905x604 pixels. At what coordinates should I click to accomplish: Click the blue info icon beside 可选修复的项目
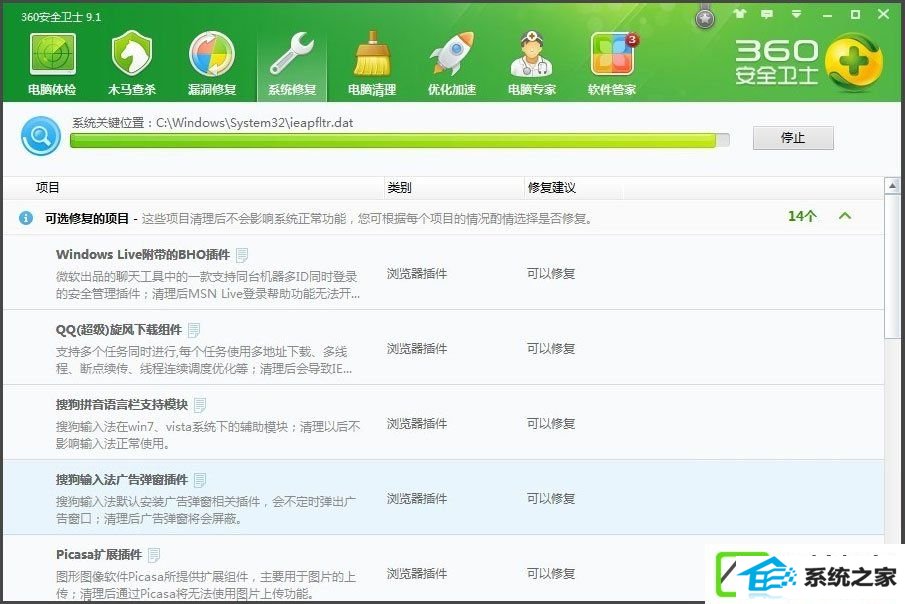point(25,218)
